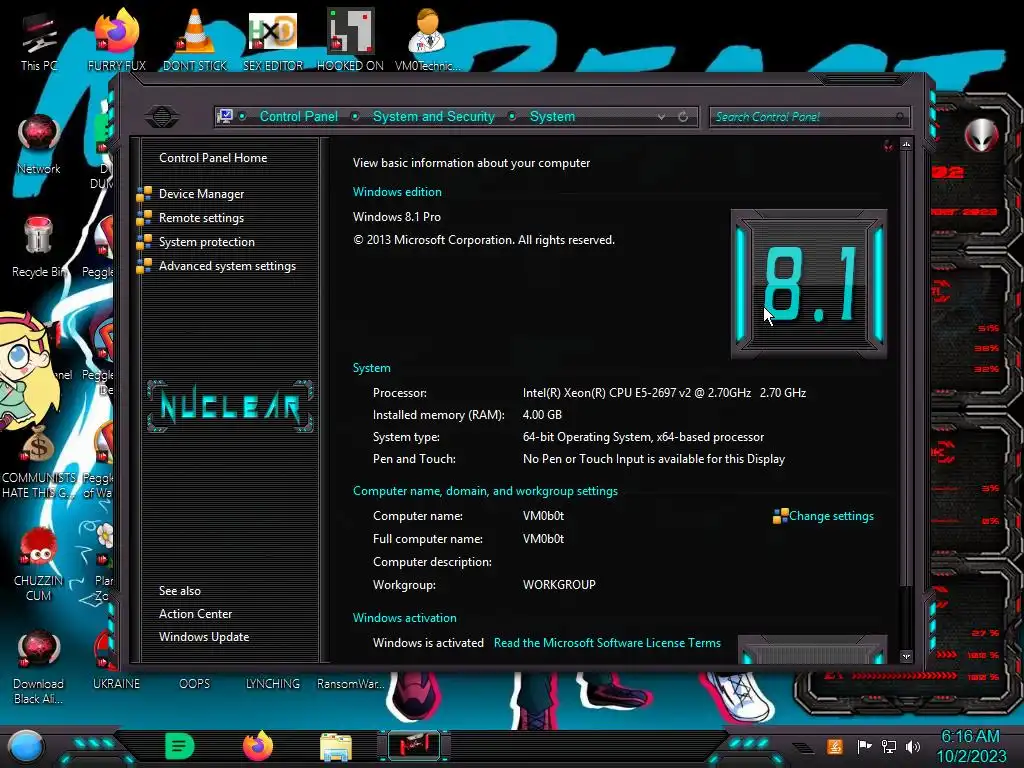The width and height of the screenshot is (1024, 768).
Task: Click the scrollbar up arrow
Action: click(x=906, y=144)
